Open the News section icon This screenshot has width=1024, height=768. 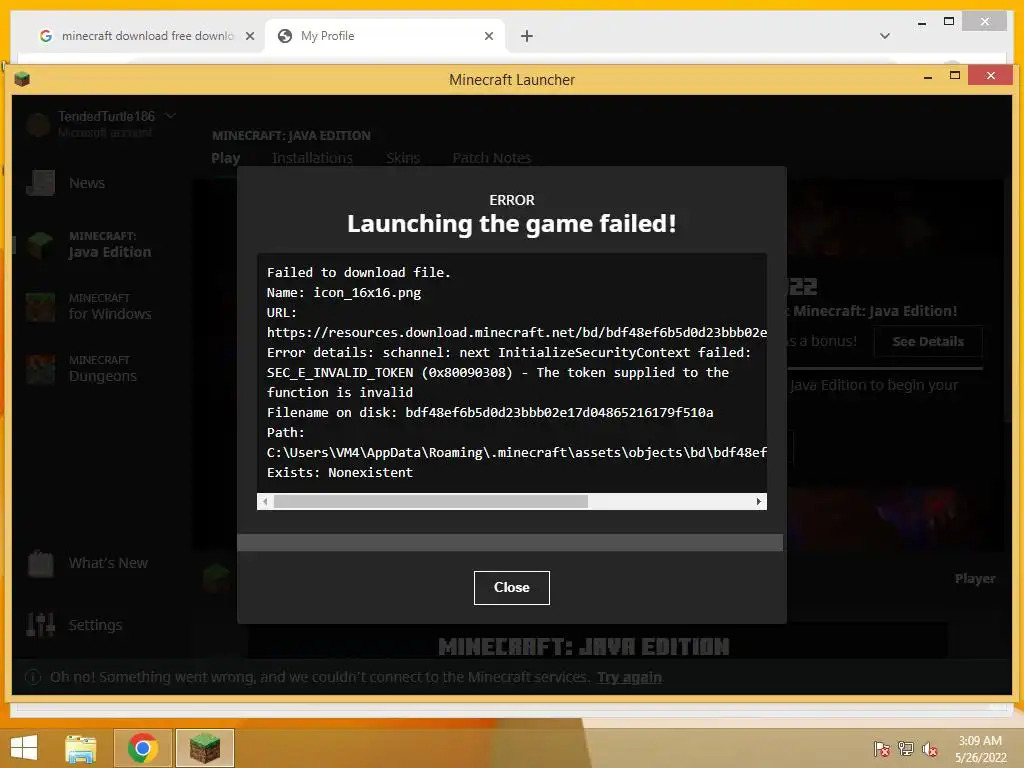(x=40, y=183)
